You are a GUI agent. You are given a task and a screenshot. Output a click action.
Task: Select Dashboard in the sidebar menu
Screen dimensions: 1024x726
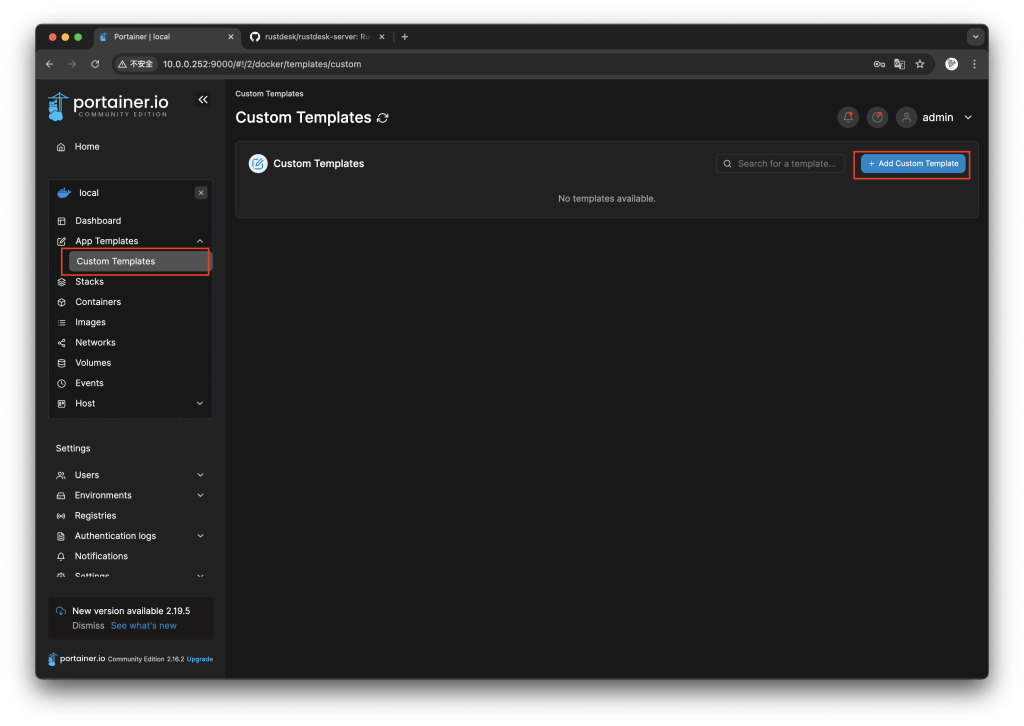(x=98, y=220)
